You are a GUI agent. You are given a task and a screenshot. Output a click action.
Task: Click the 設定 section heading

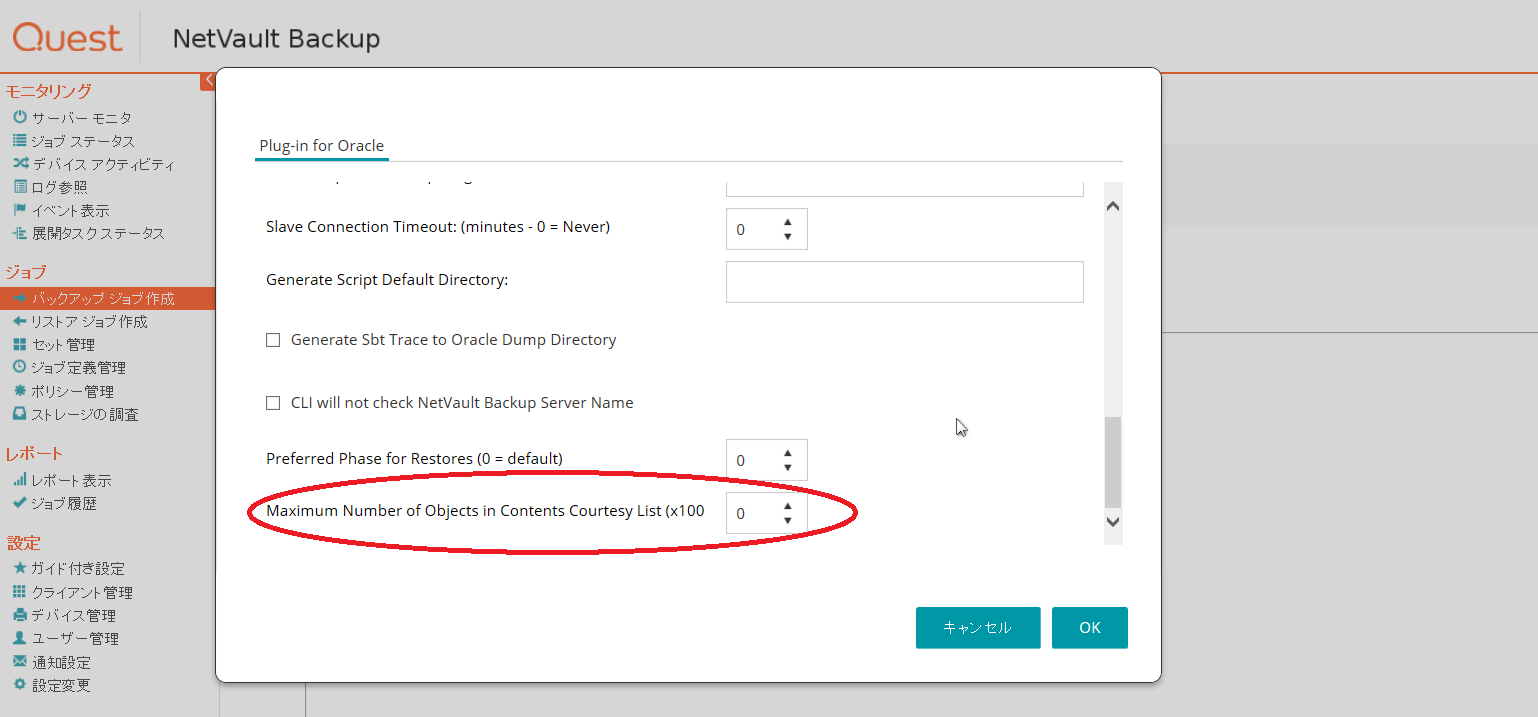click(x=23, y=542)
